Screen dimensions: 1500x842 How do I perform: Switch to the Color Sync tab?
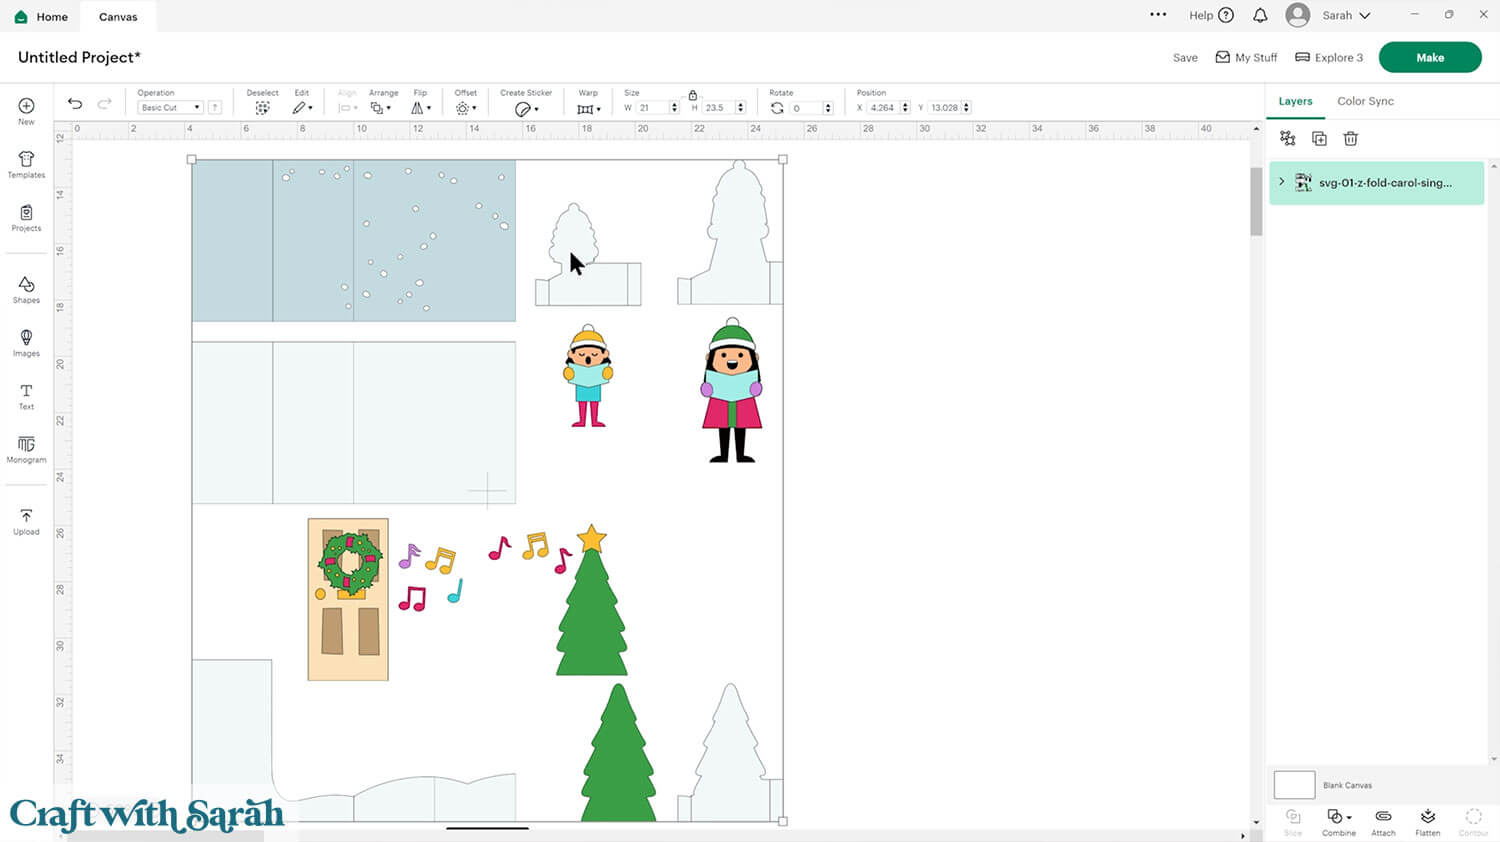pos(1365,101)
